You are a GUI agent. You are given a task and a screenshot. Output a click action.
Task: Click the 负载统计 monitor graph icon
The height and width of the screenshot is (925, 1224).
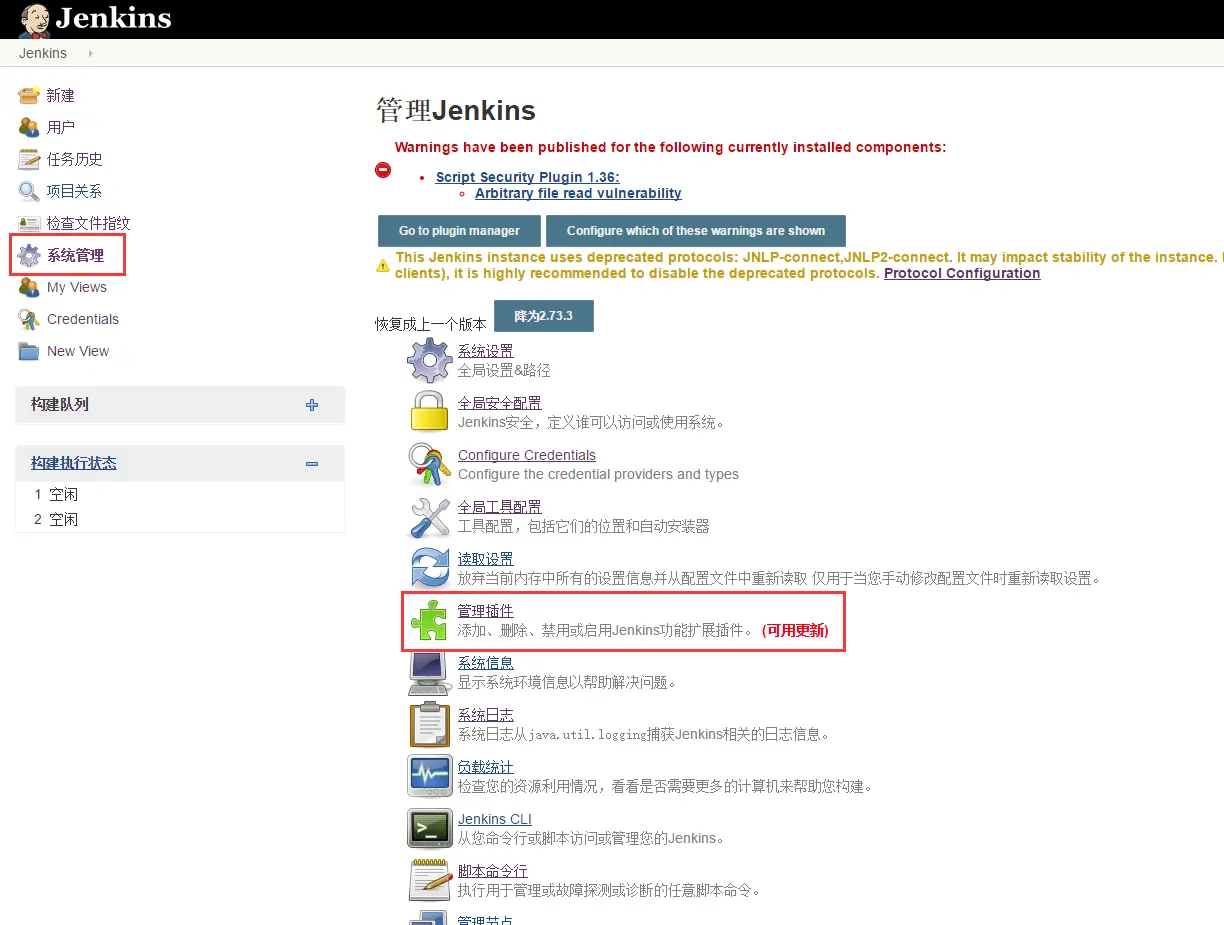tap(430, 776)
